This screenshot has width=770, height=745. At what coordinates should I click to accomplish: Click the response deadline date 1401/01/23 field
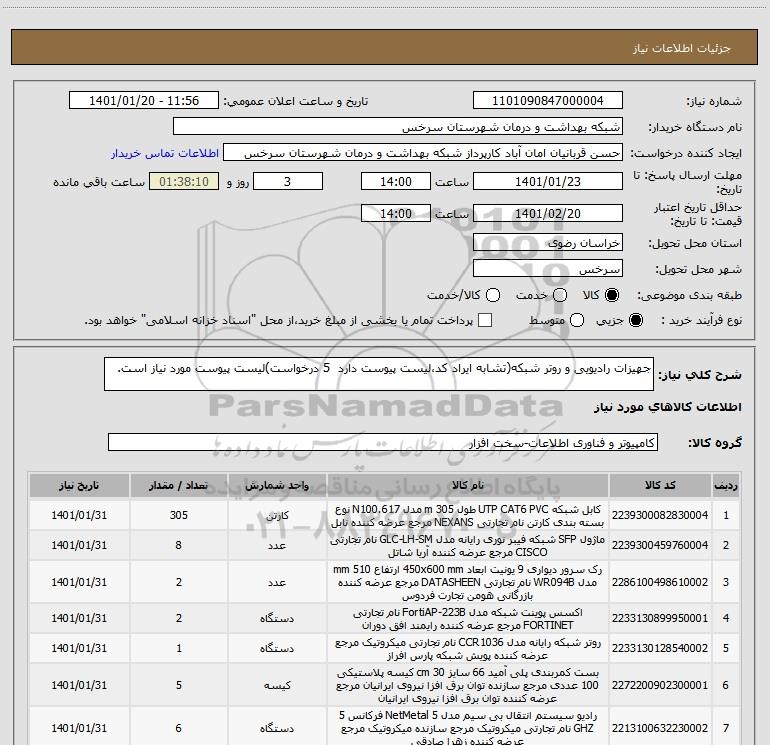click(x=548, y=182)
